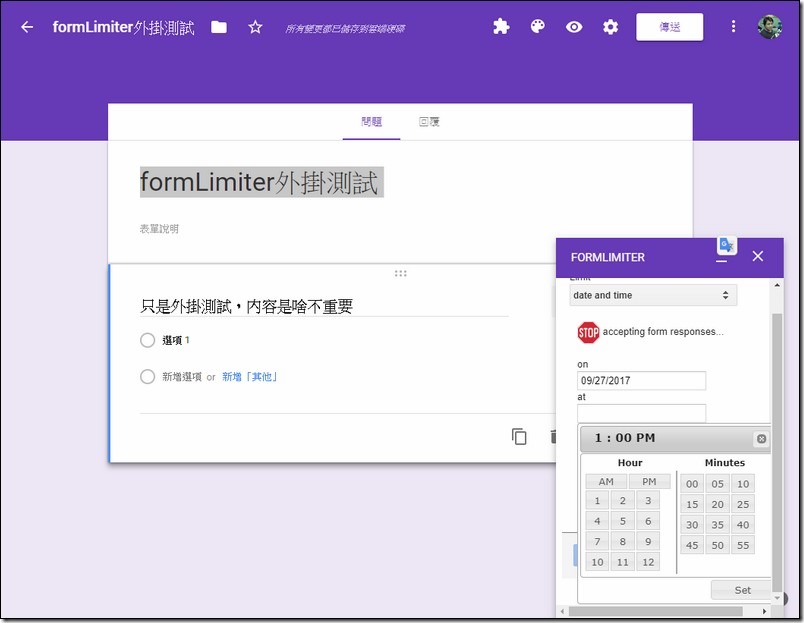Choose hour 3 in time picker
The height and width of the screenshot is (623, 804).
point(648,500)
